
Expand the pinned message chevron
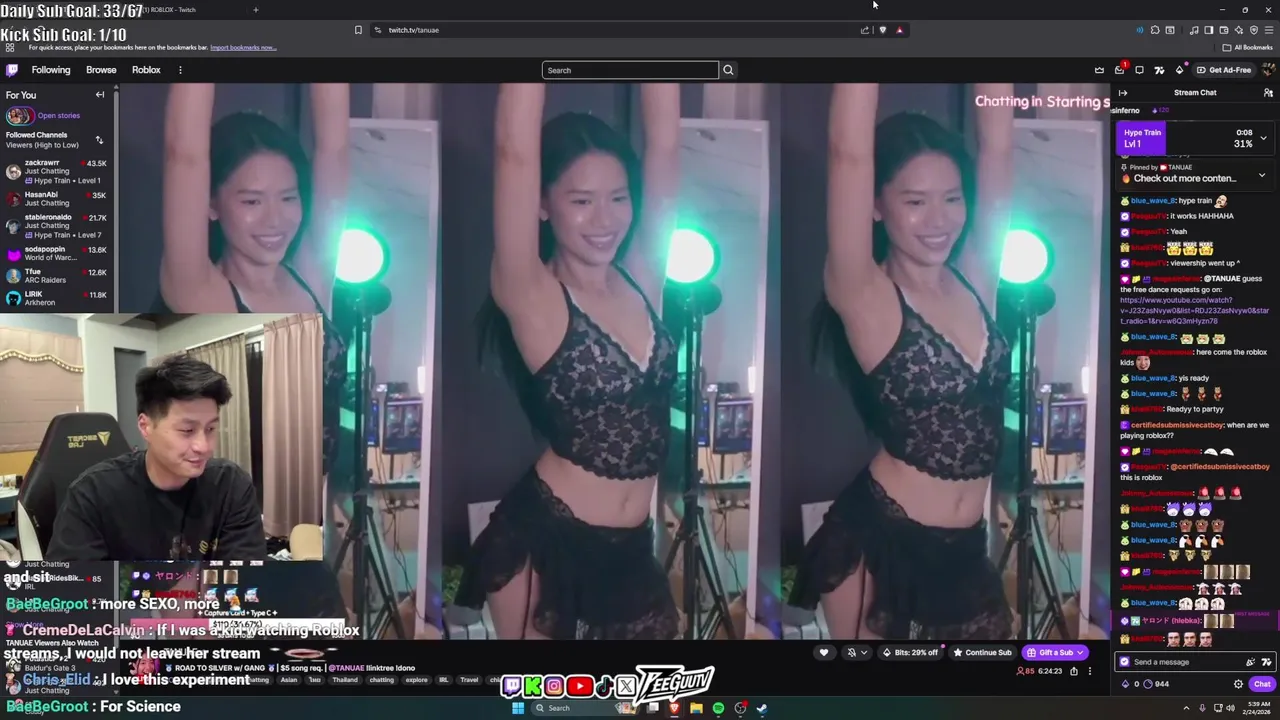point(1262,175)
